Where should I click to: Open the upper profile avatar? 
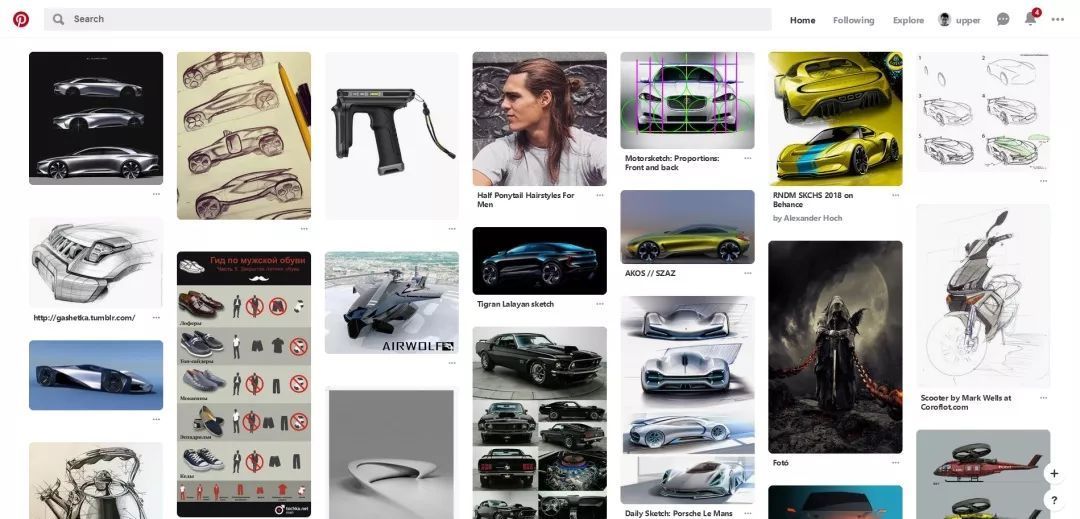tap(944, 20)
